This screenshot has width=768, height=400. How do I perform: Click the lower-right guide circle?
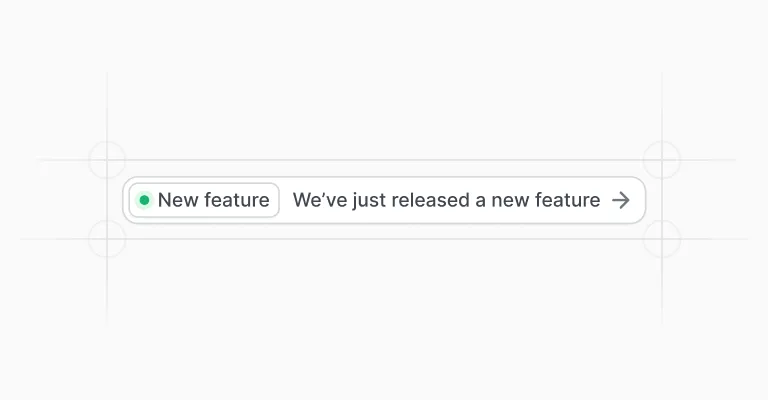(x=662, y=239)
